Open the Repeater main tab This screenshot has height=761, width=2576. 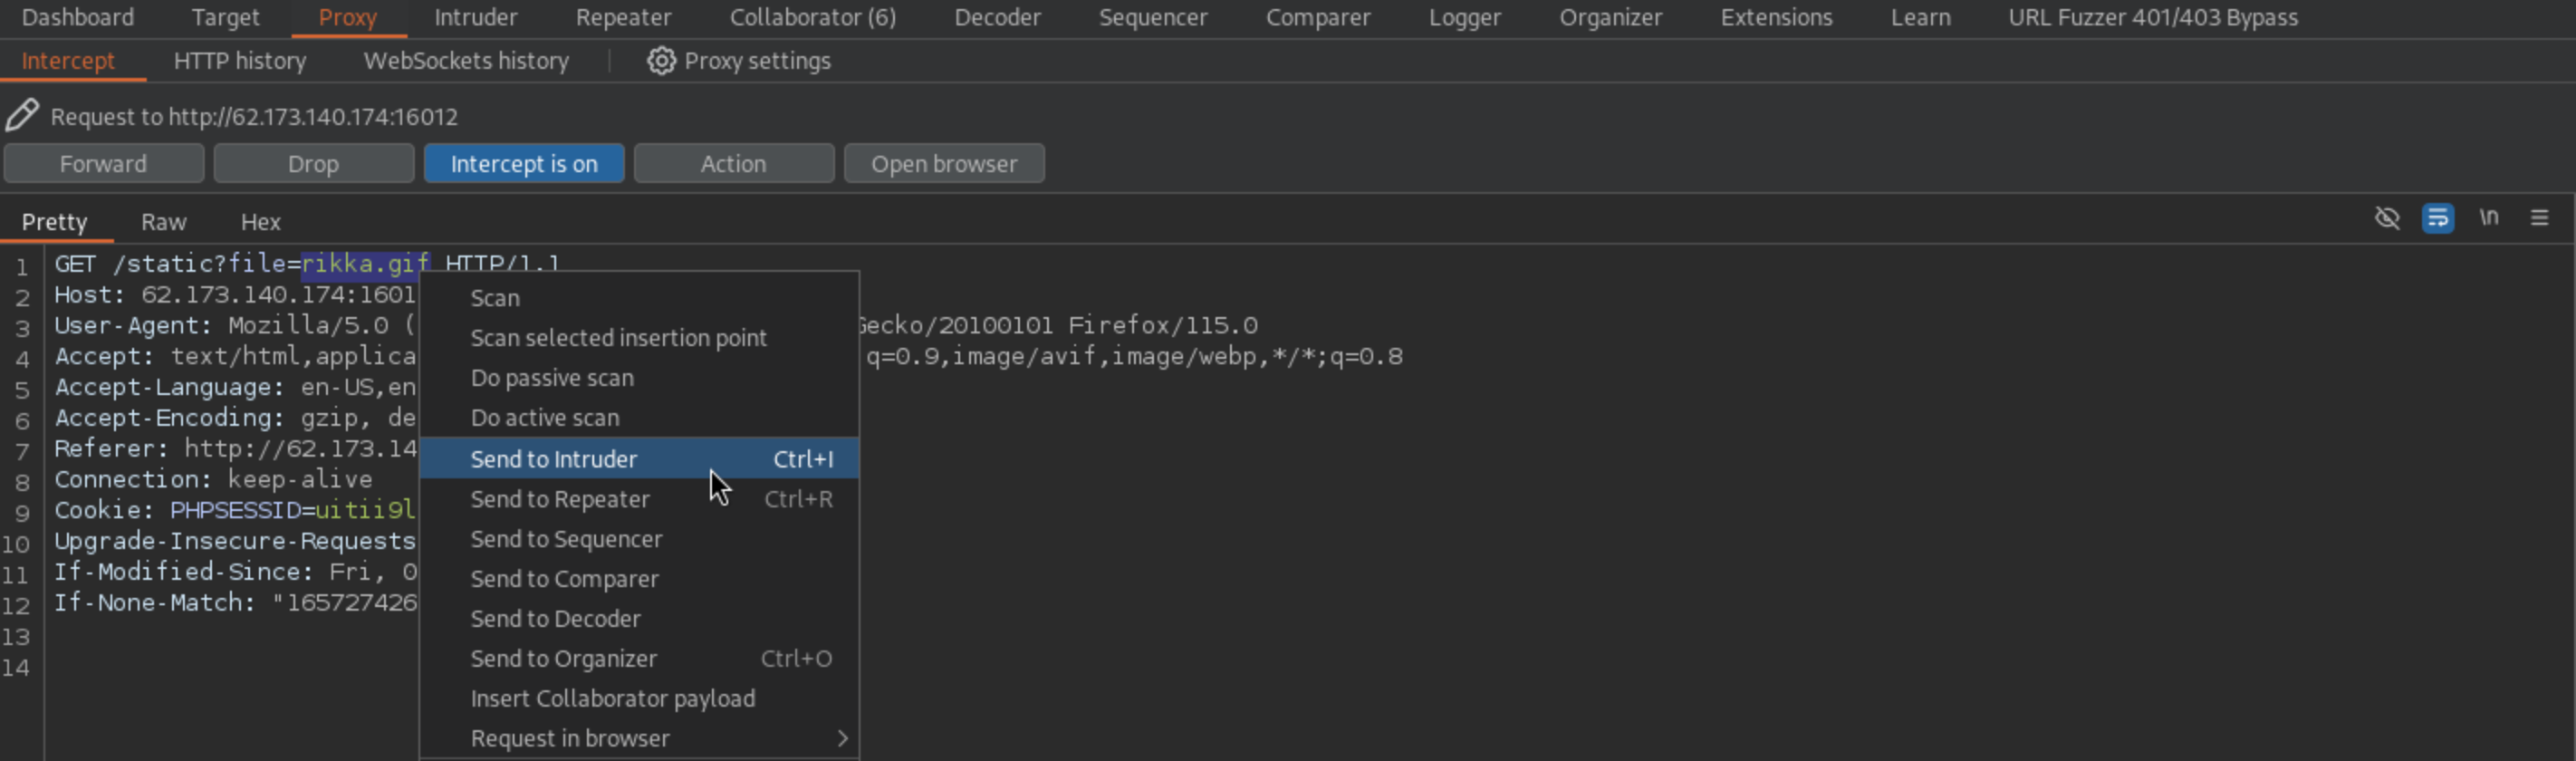pos(623,18)
